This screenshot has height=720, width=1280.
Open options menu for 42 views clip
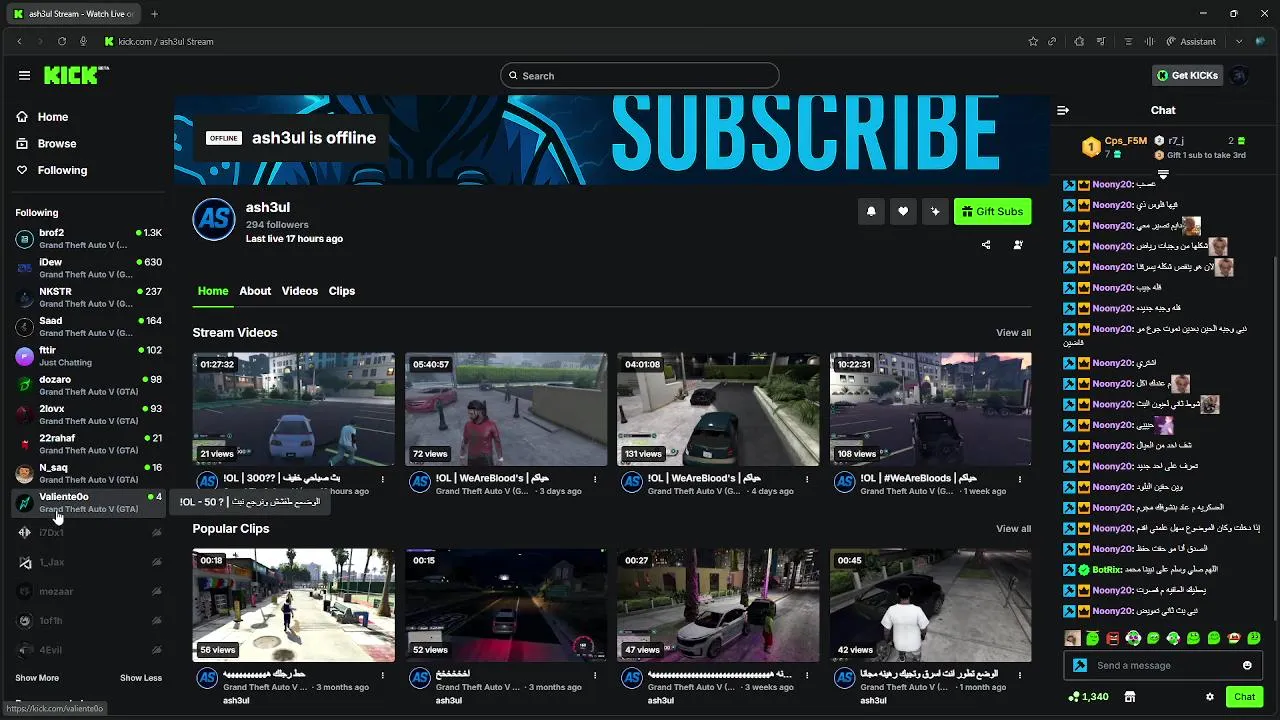[x=1020, y=676]
